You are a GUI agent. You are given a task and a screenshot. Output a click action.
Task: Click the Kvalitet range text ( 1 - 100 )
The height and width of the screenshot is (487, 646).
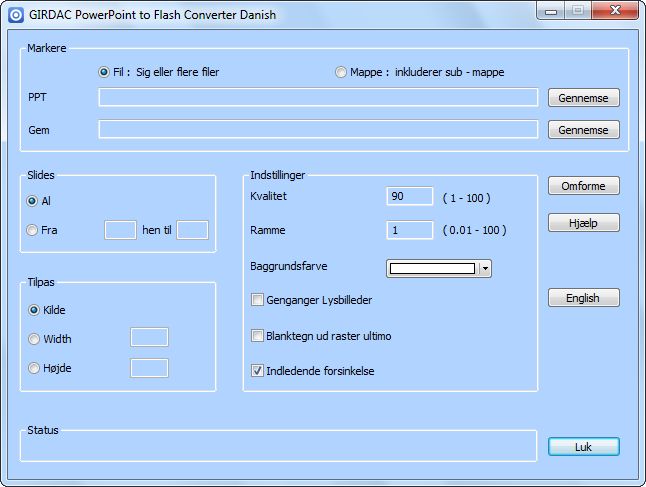point(466,198)
